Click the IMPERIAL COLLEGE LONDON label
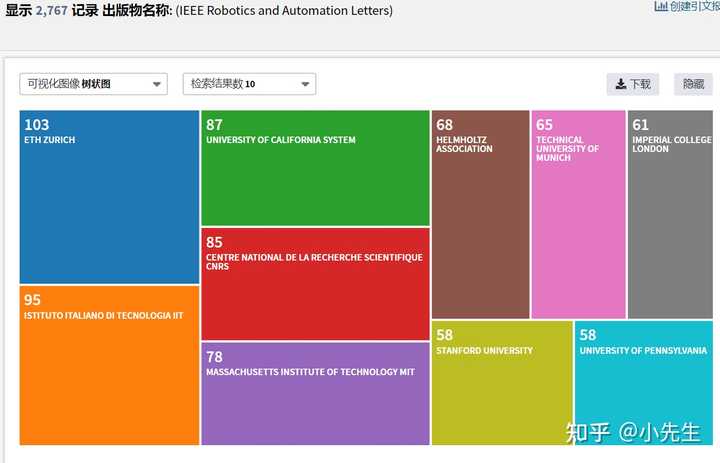Viewport: 720px width, 463px height. click(x=672, y=144)
